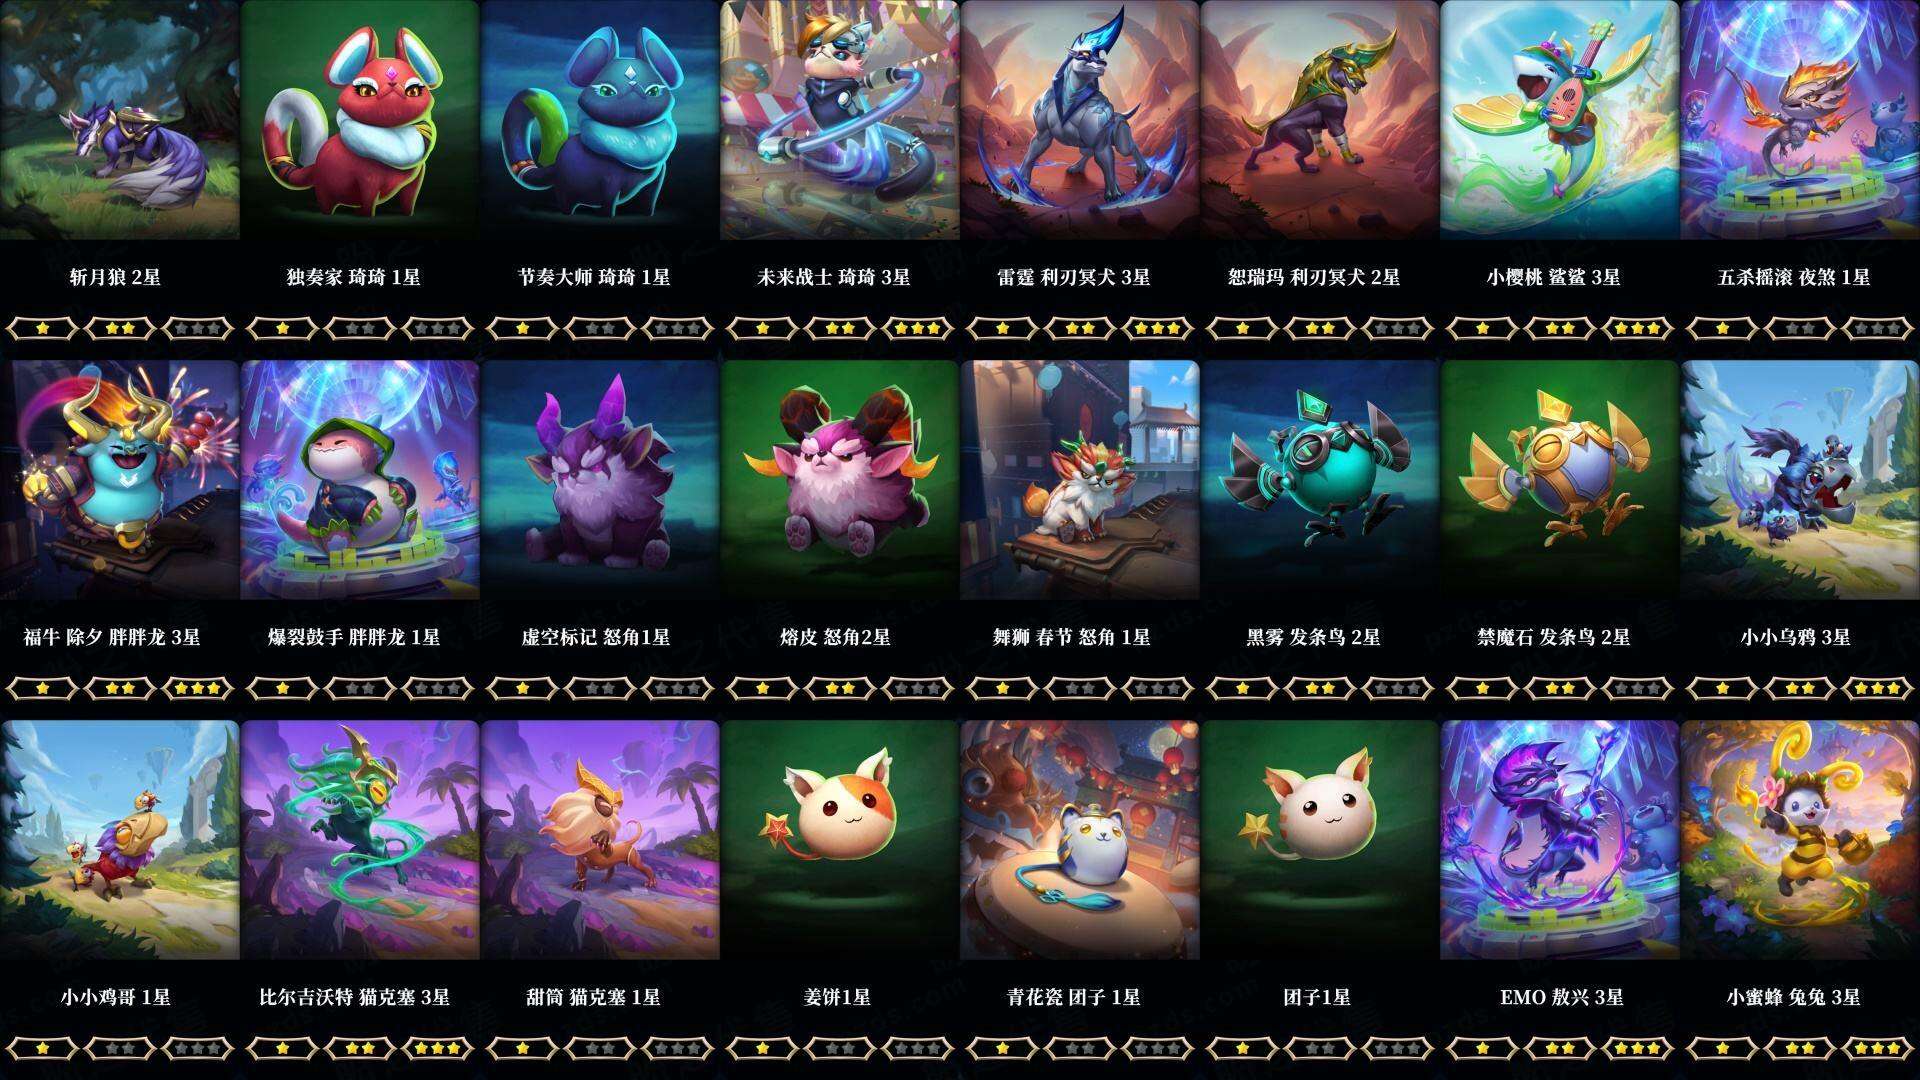Pick the 姜饼 cat-like portrait
This screenshot has width=1920, height=1080.
tap(840, 840)
